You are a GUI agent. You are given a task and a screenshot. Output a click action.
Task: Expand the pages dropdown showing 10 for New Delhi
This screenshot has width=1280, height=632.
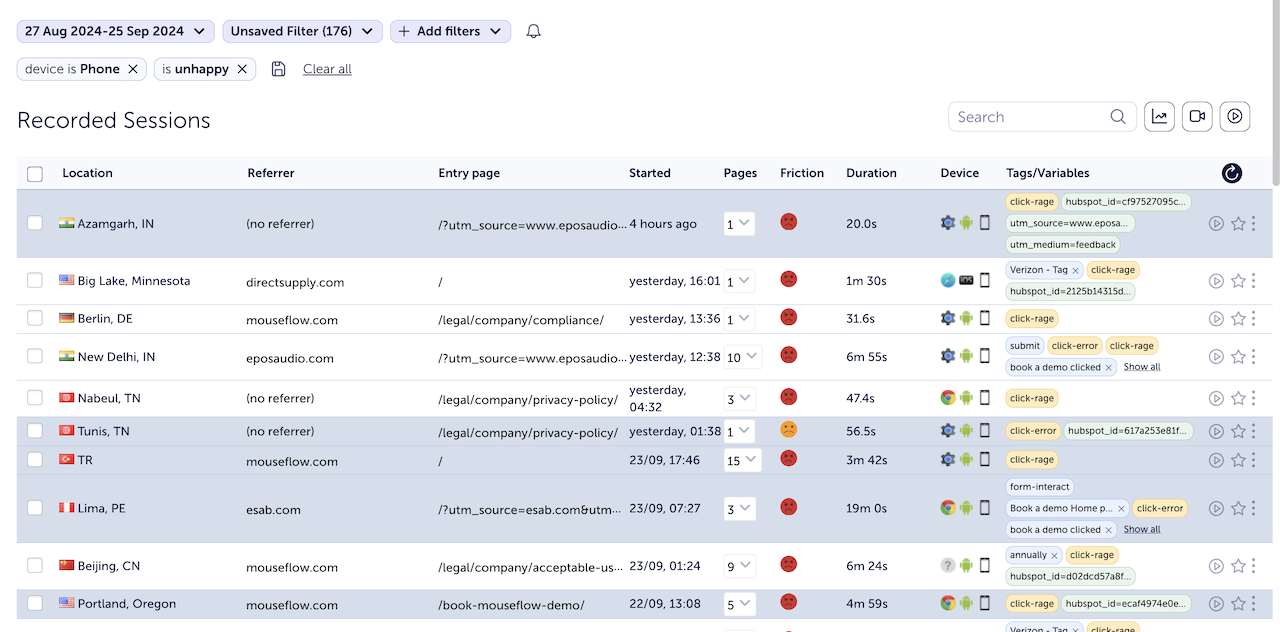[x=743, y=357]
